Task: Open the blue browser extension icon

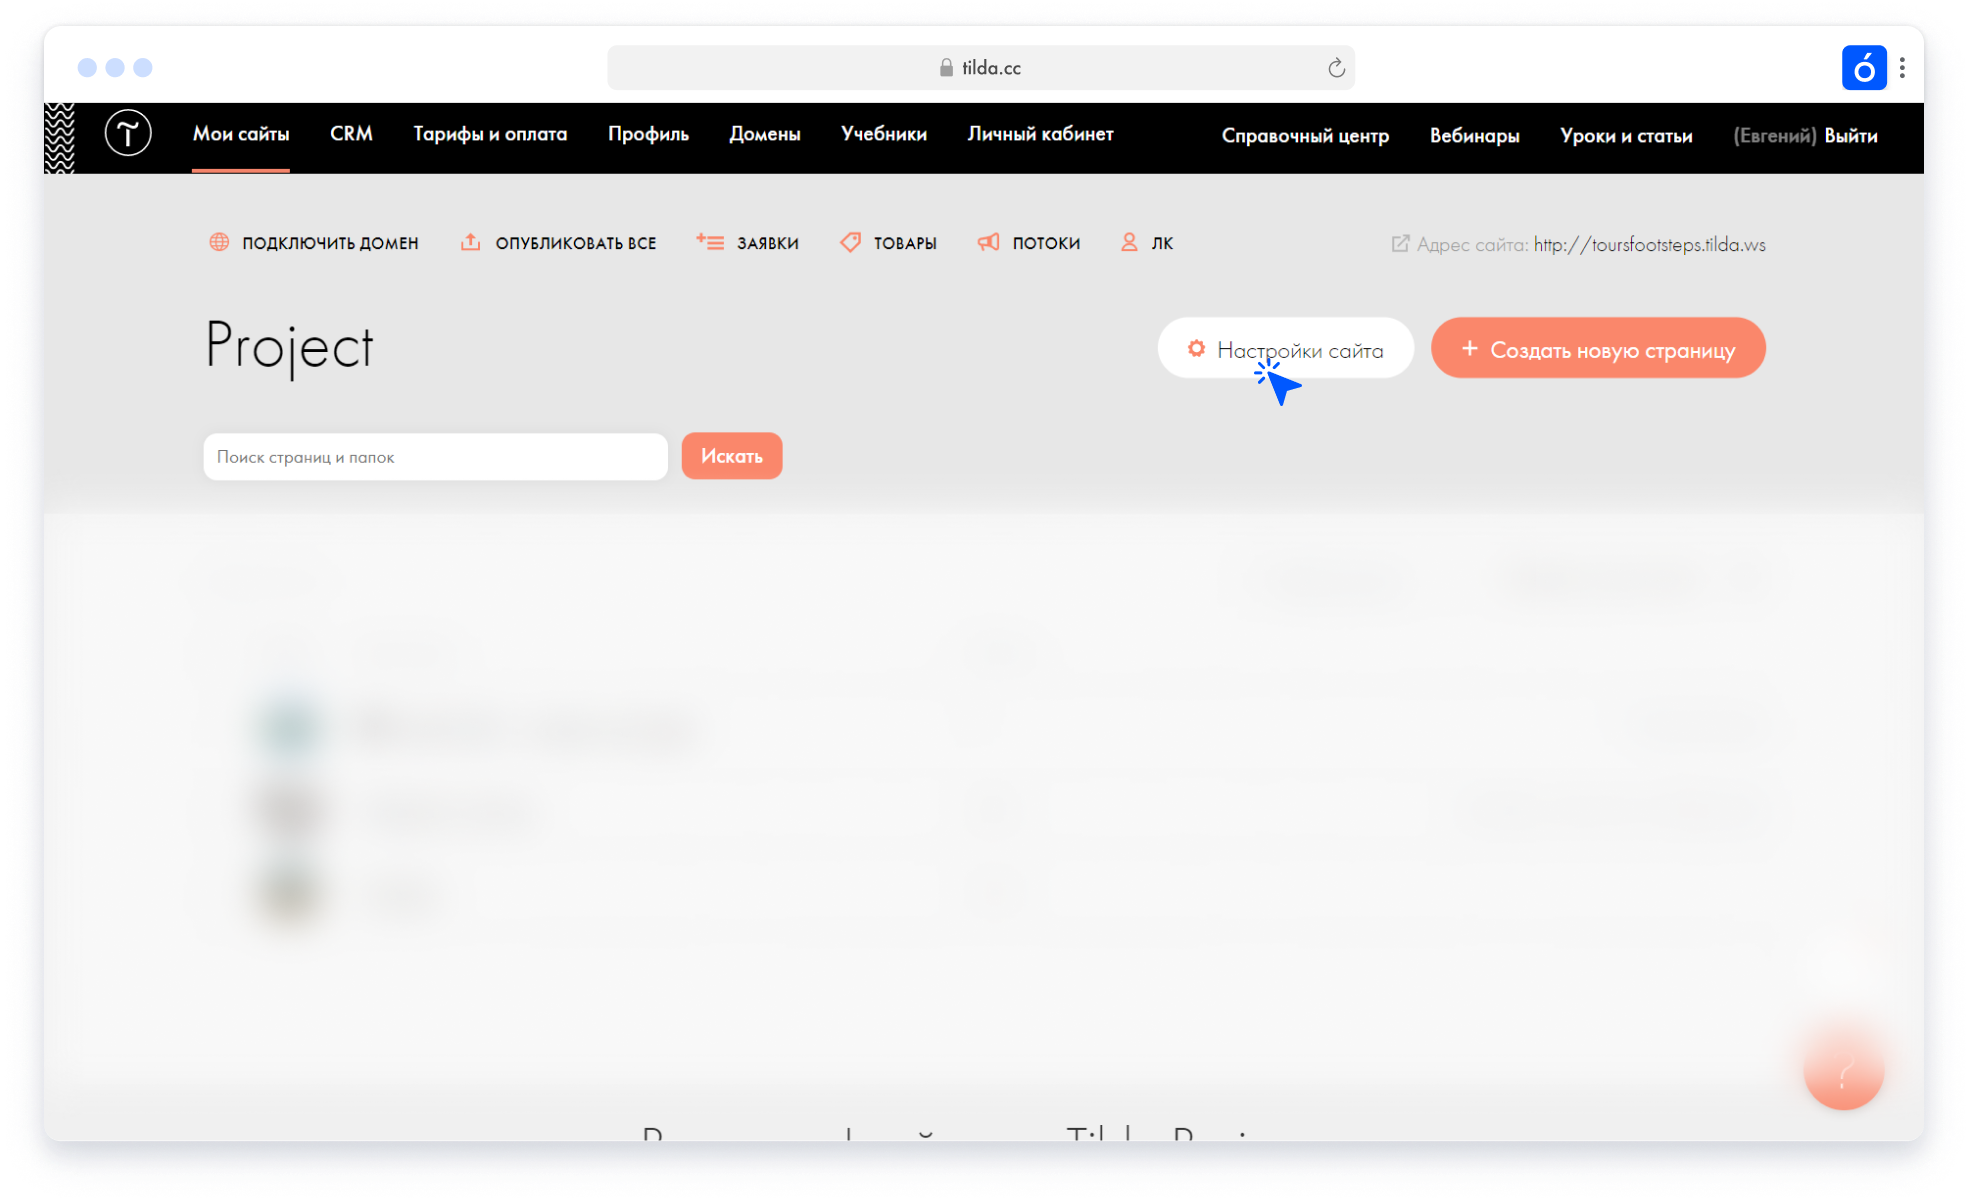Action: tap(1863, 68)
